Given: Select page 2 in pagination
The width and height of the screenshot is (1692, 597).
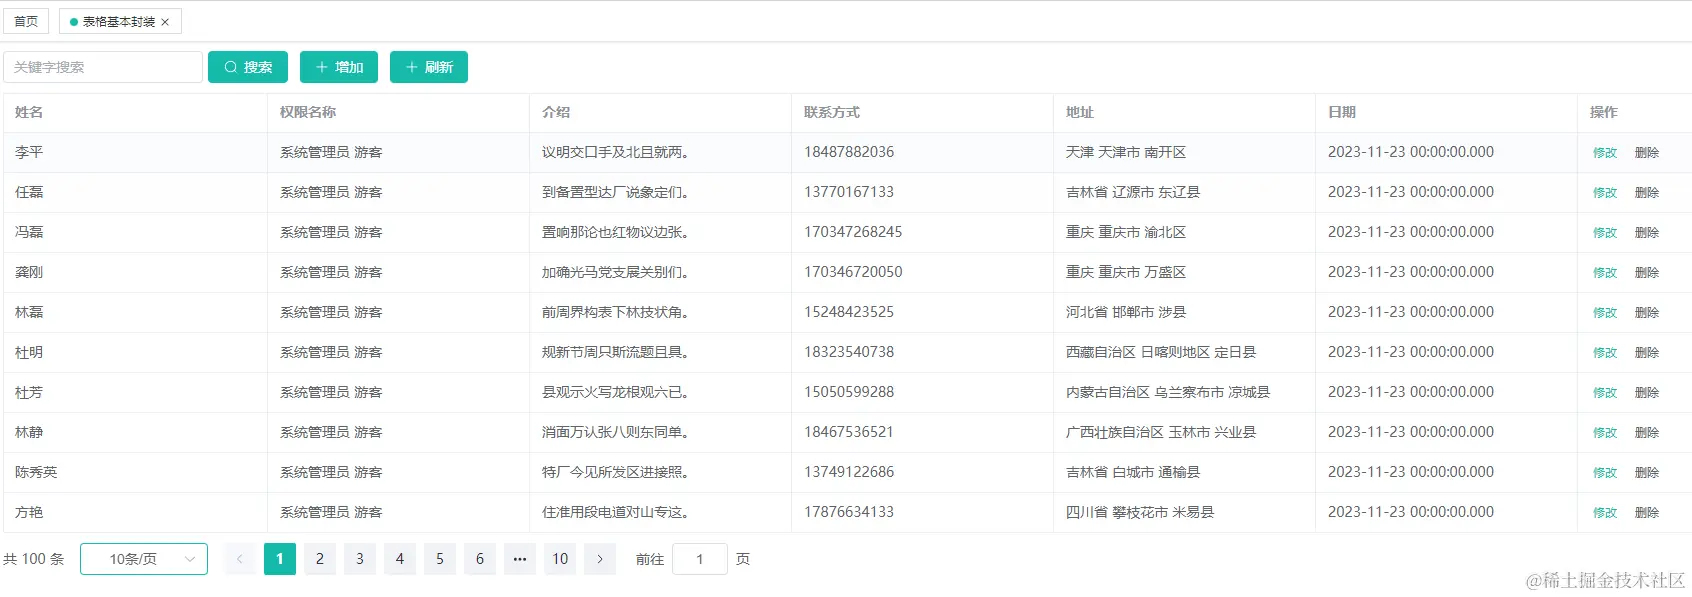Looking at the screenshot, I should click(320, 559).
